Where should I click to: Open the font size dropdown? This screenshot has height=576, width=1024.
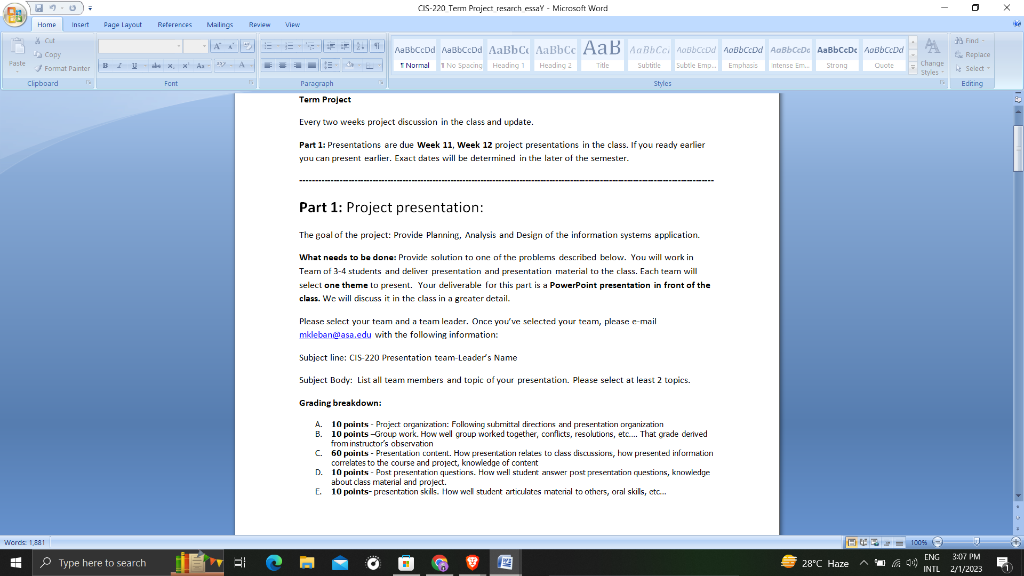point(204,45)
